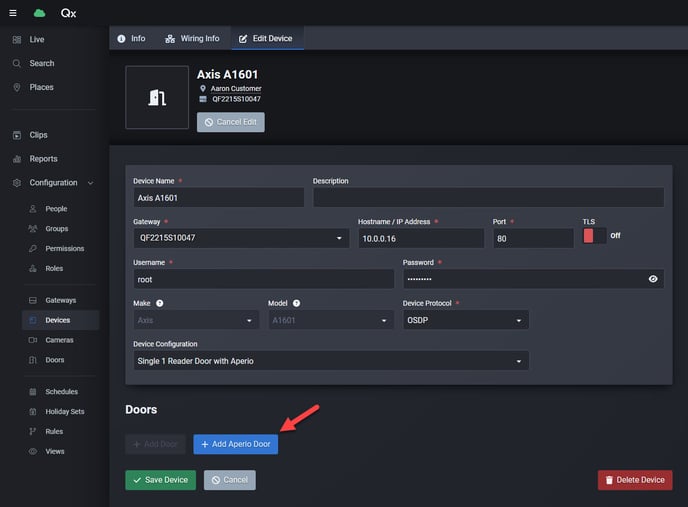Open the Make dropdown
The height and width of the screenshot is (507, 688).
[196, 320]
